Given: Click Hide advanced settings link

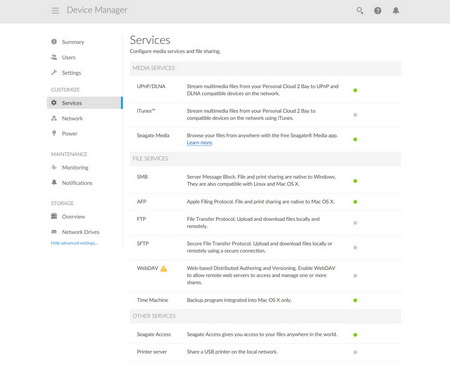Looking at the screenshot, I should (x=74, y=243).
